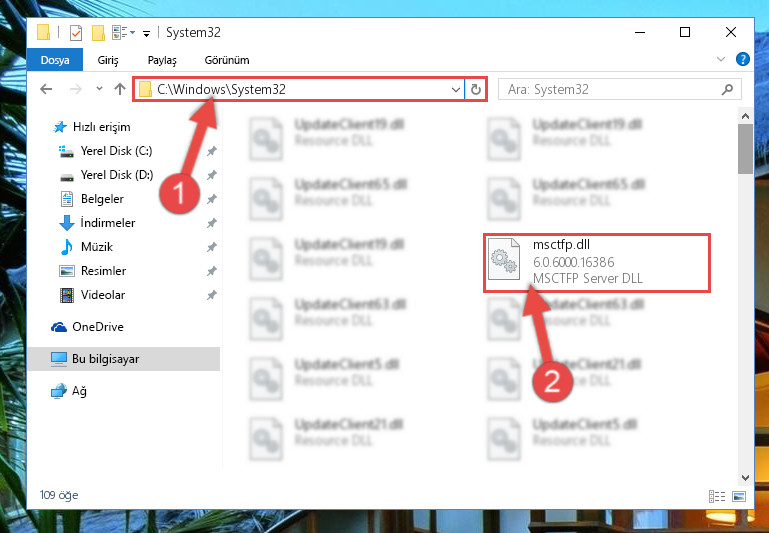Click pin icon beside Resimler
The height and width of the screenshot is (533, 769).
(211, 271)
